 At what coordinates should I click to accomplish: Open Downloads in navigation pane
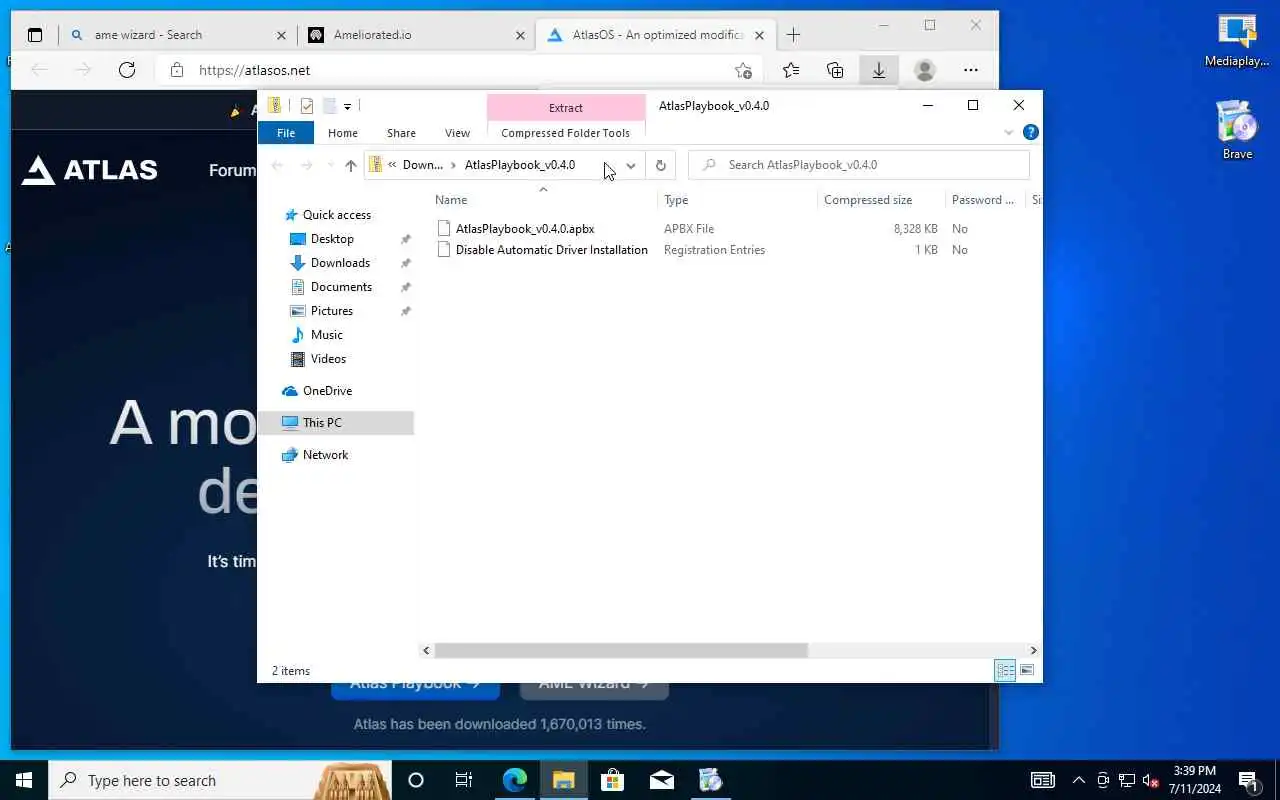pos(340,263)
